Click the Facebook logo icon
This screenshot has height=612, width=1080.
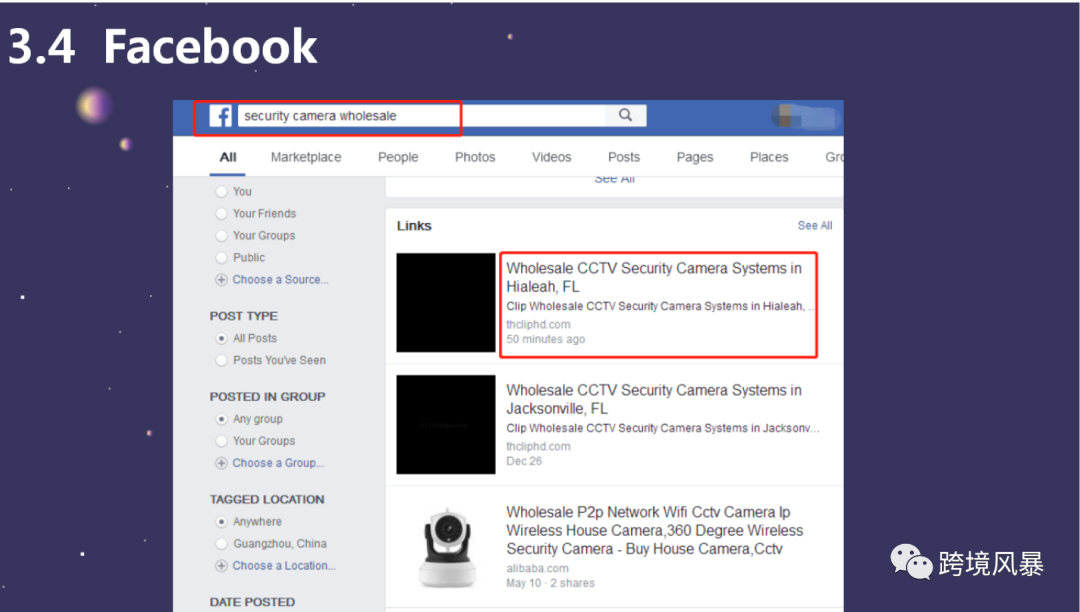[x=220, y=116]
